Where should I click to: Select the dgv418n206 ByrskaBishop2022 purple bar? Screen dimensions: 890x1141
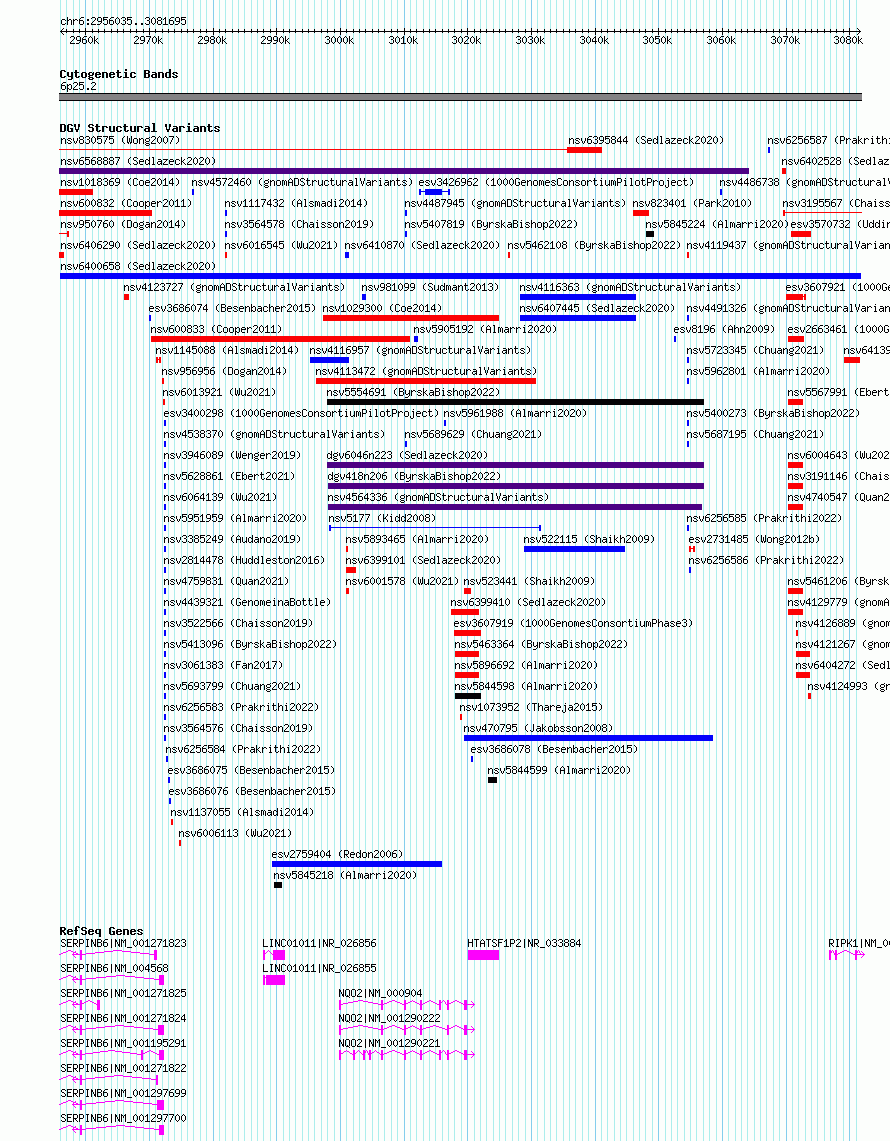pyautogui.click(x=515, y=486)
